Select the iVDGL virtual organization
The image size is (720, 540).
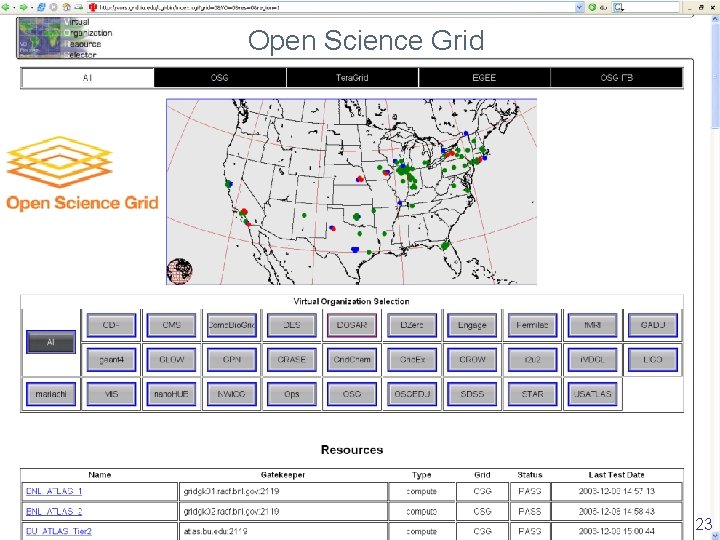tap(592, 360)
